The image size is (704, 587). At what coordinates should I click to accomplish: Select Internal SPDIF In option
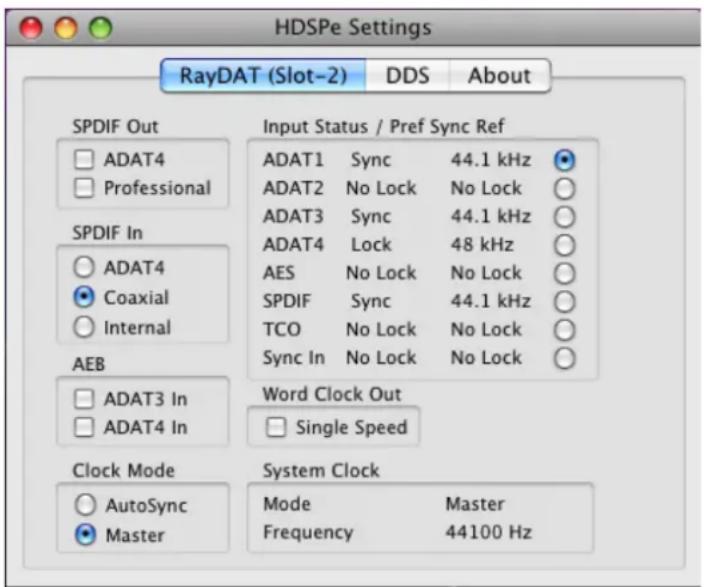[84, 327]
